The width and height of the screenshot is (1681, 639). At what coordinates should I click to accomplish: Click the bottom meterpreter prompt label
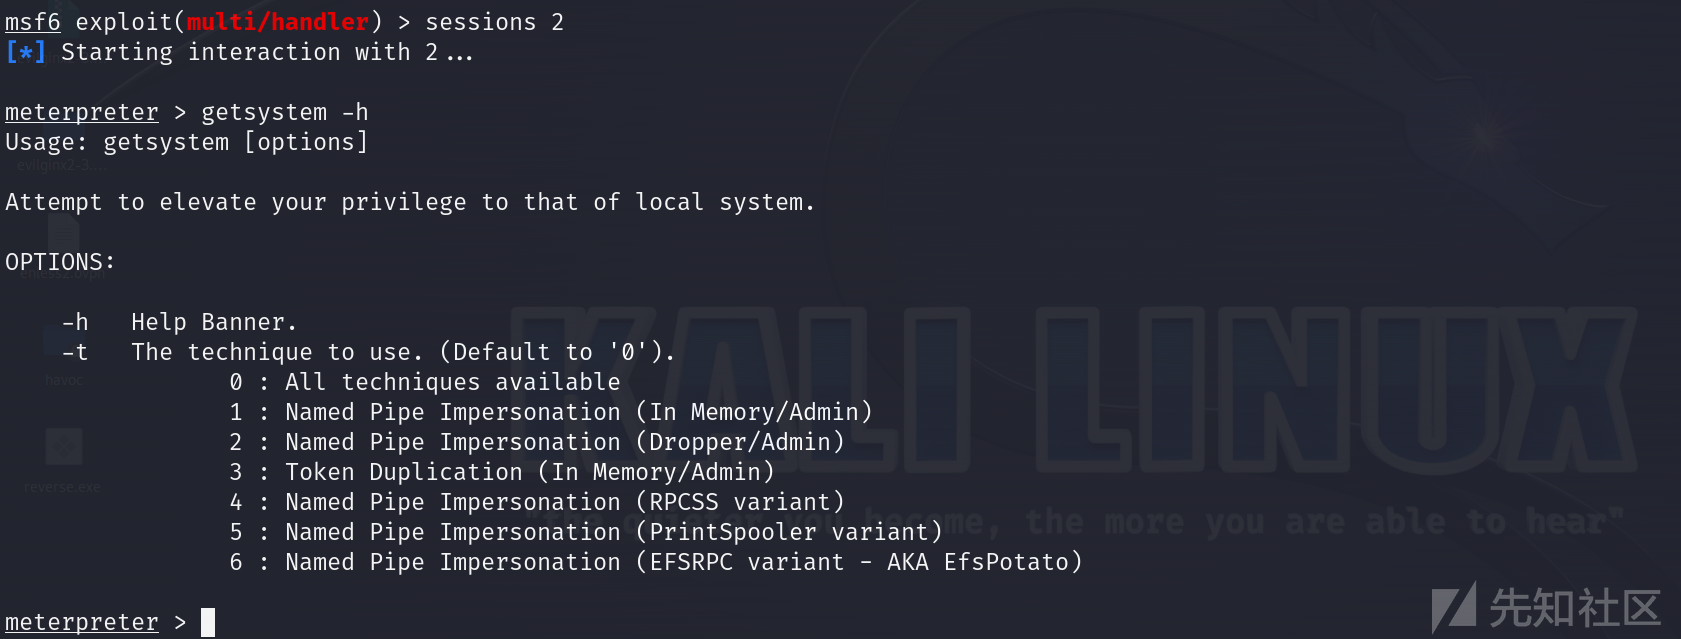[82, 622]
